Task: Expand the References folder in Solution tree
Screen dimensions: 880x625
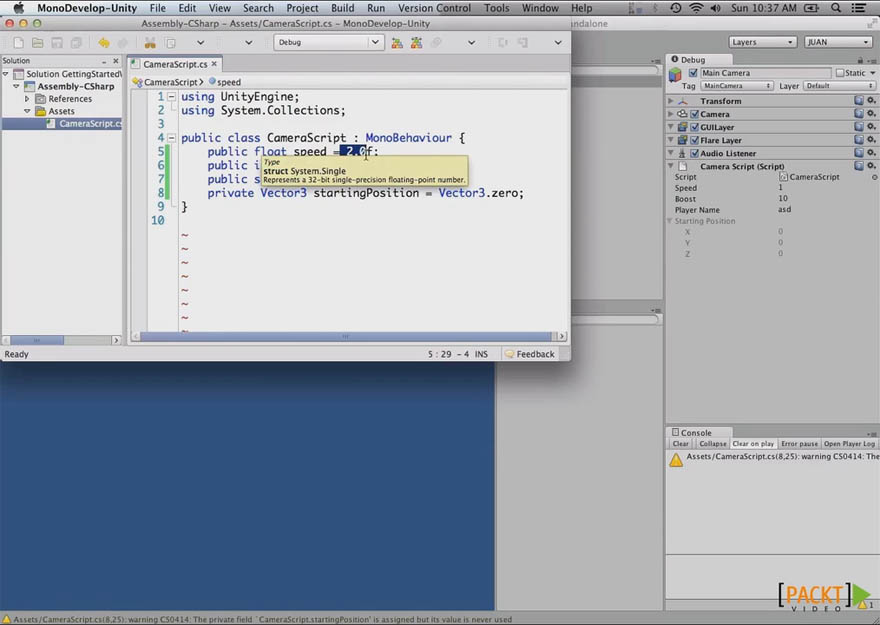Action: click(x=26, y=99)
